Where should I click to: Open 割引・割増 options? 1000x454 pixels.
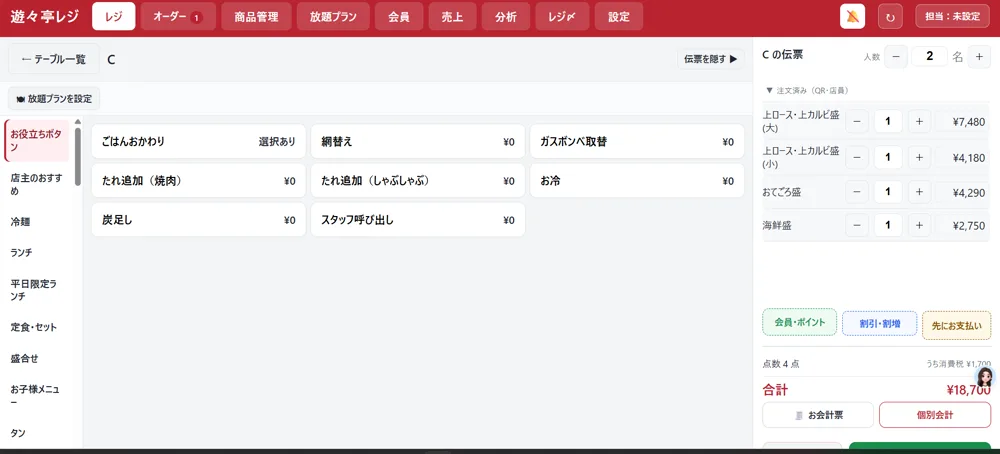[x=879, y=323]
